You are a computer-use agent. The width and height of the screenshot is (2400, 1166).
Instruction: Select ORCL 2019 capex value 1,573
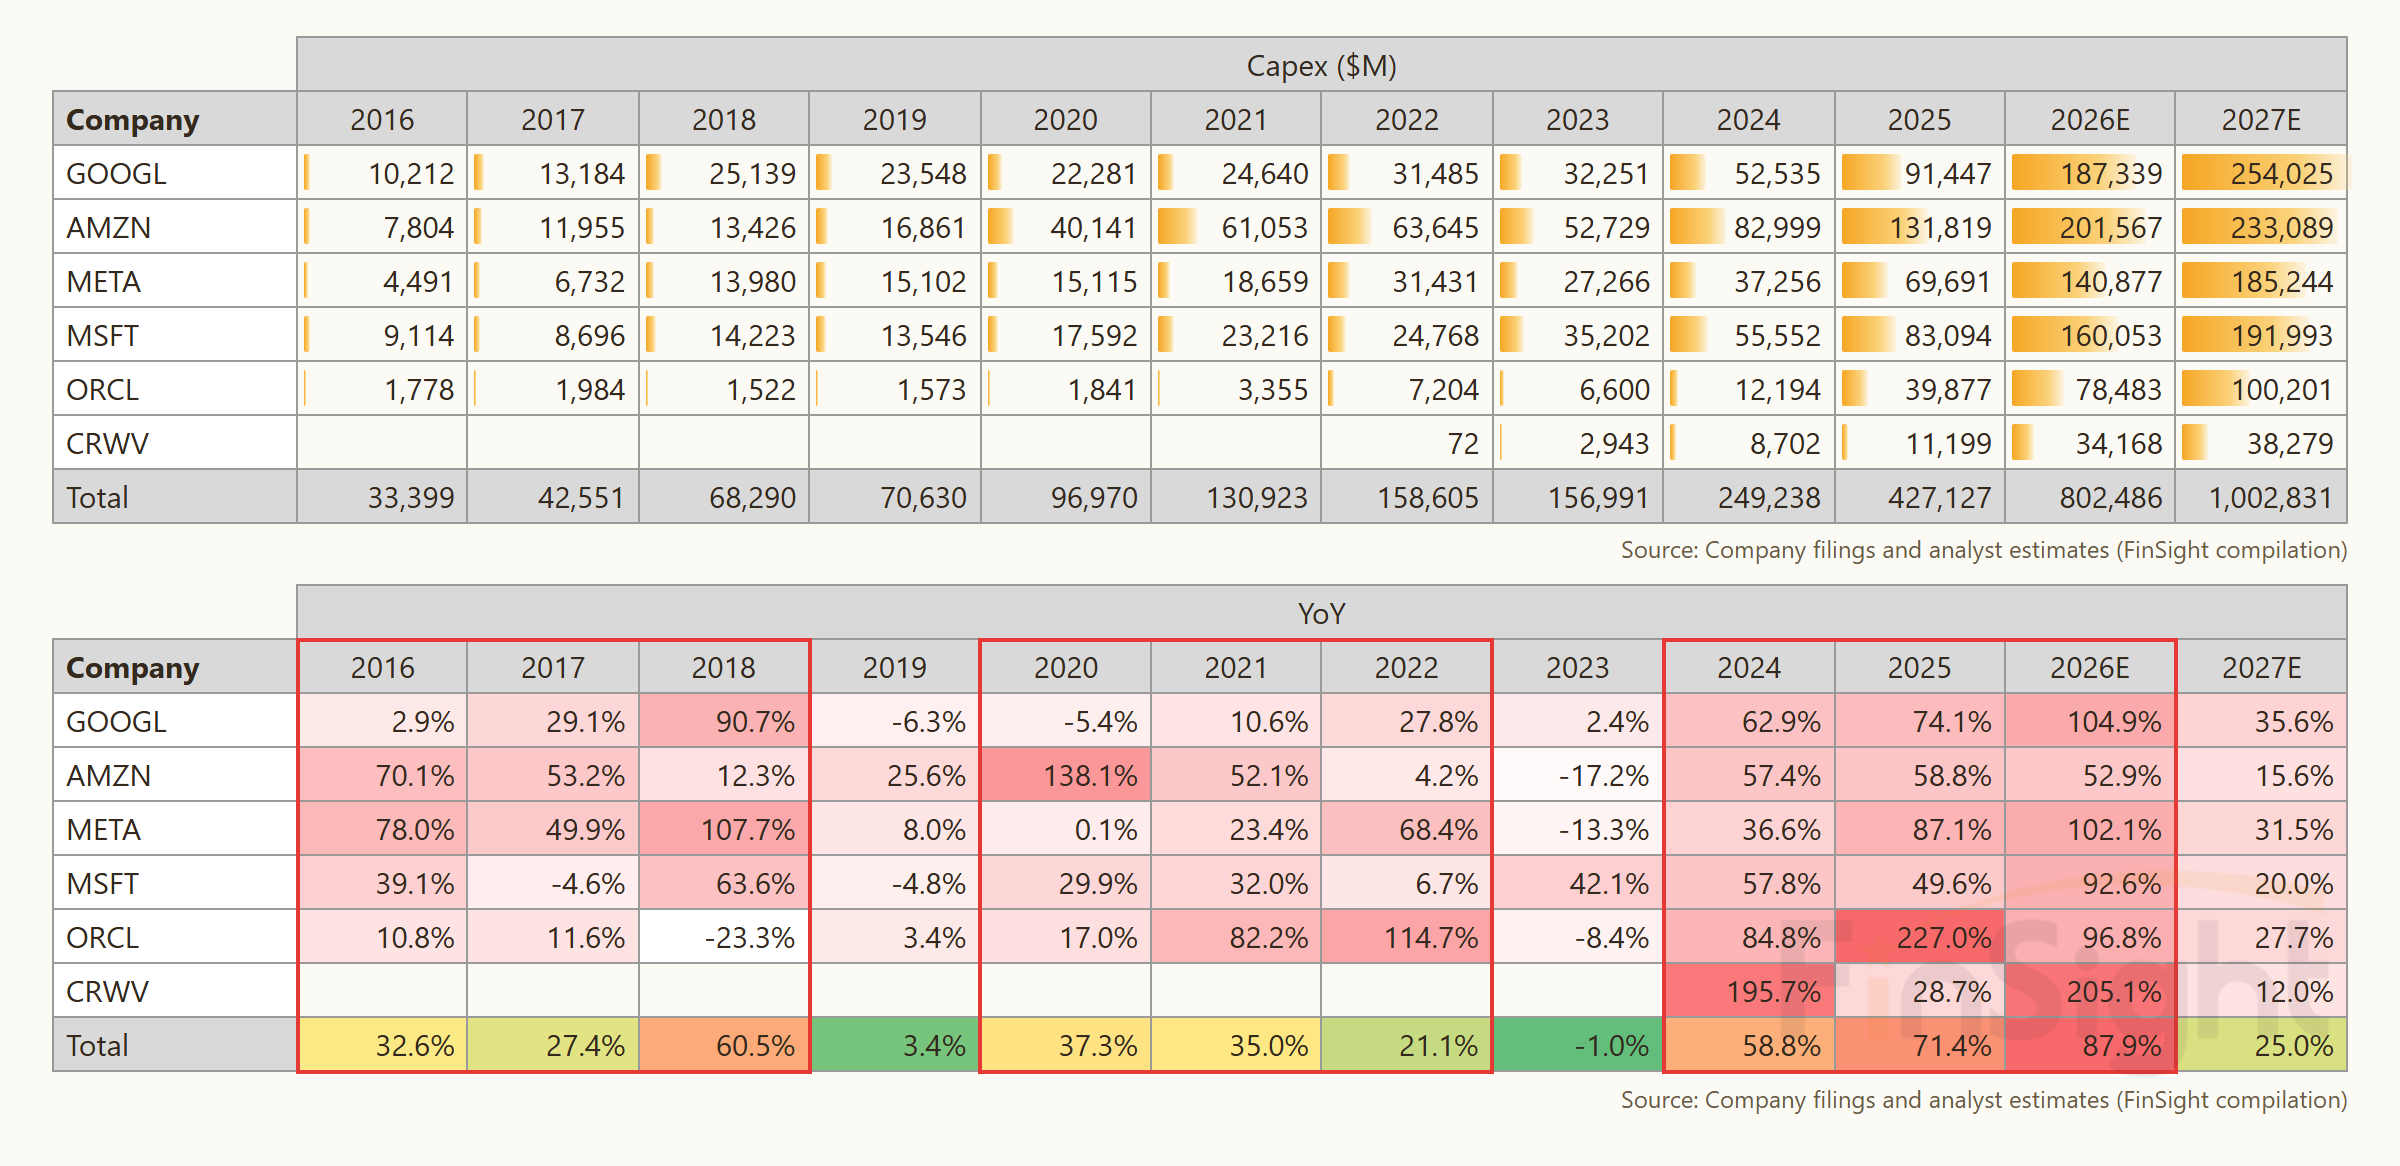point(931,389)
